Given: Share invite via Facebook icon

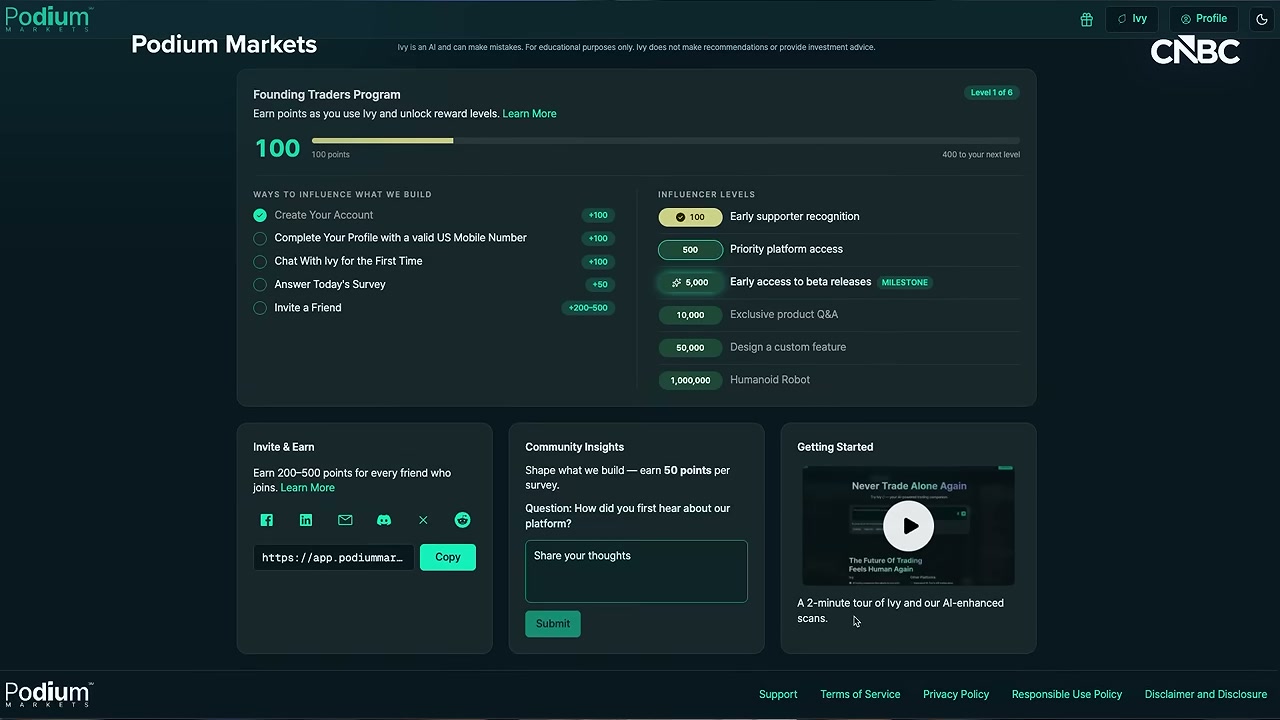Looking at the screenshot, I should click(x=267, y=520).
